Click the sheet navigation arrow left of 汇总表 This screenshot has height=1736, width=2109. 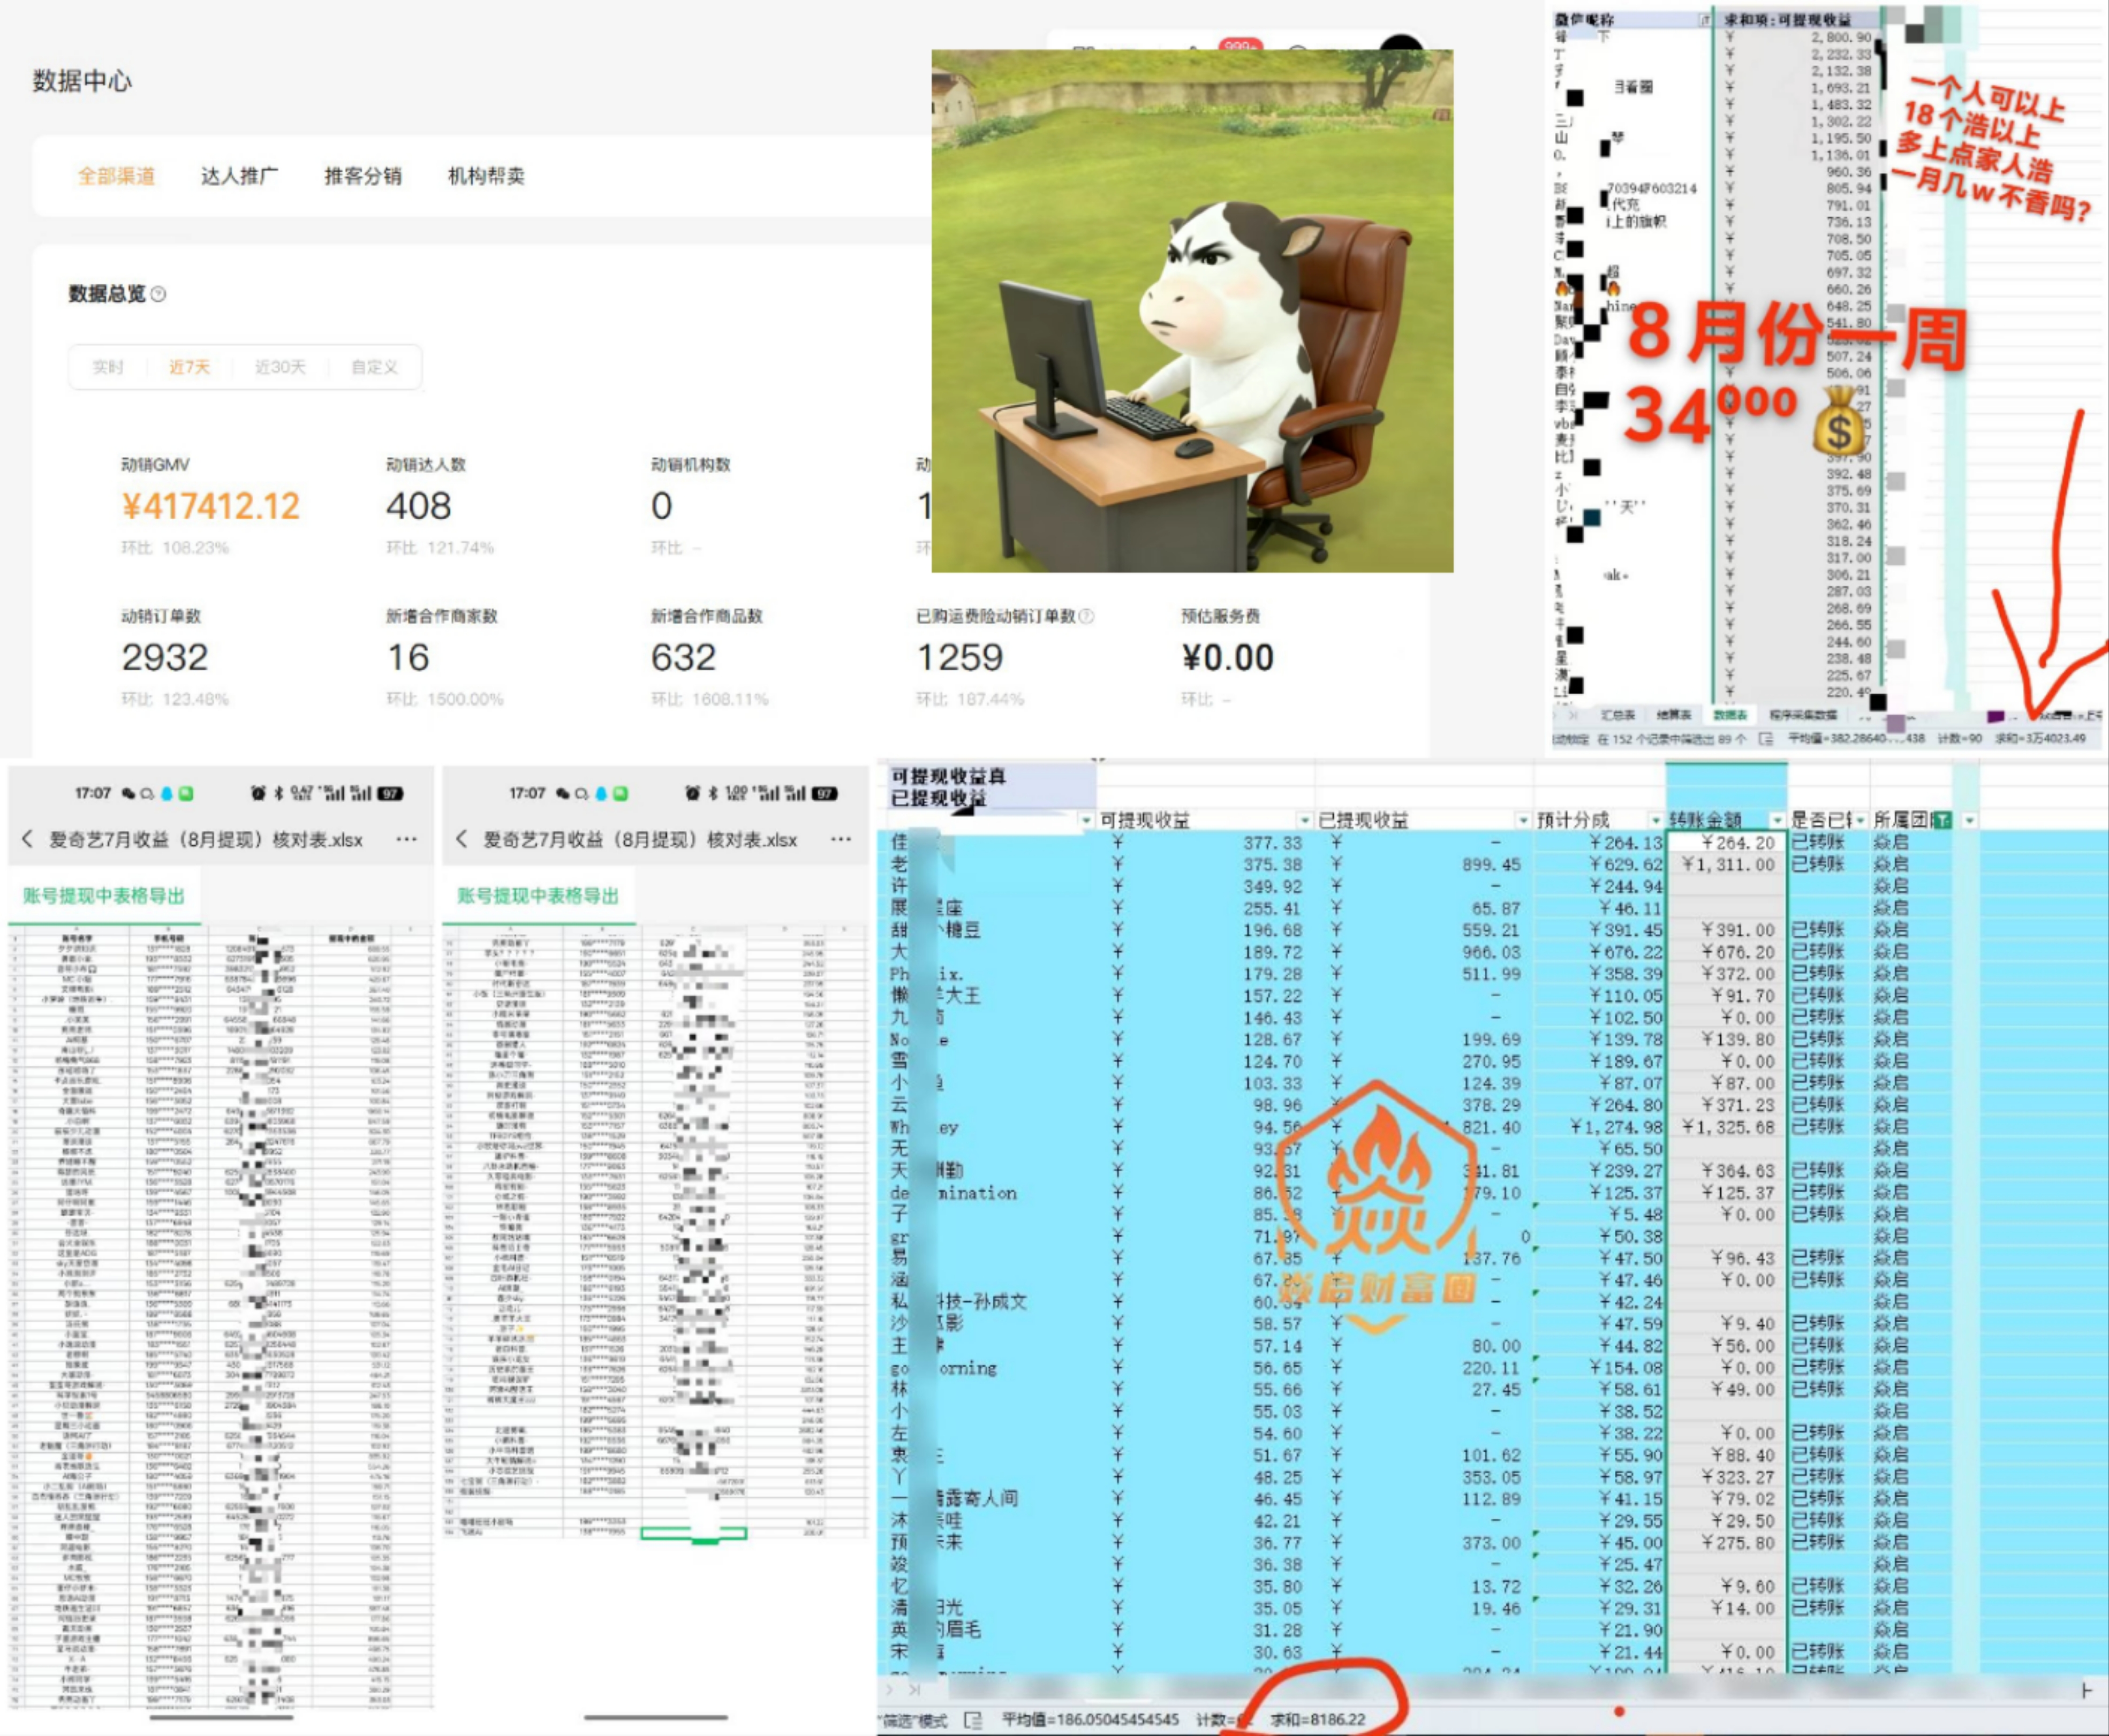click(x=1573, y=715)
